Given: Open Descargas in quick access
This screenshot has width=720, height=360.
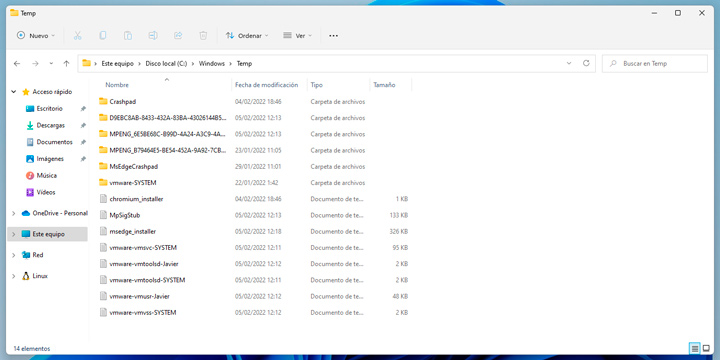Looking at the screenshot, I should (51, 125).
